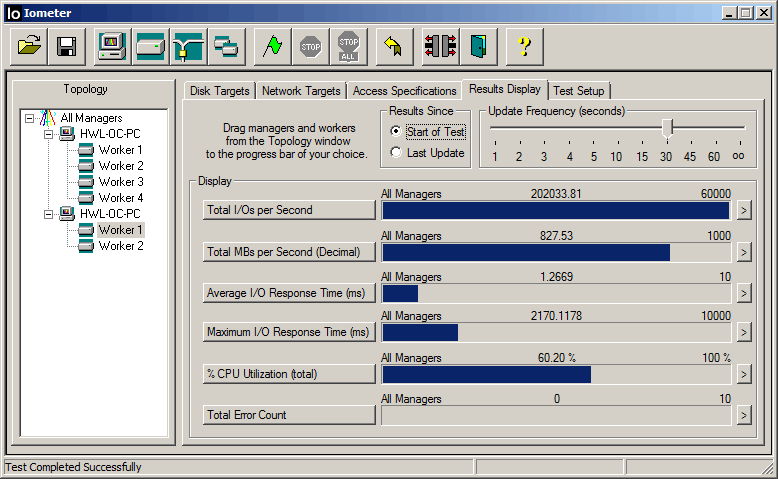Viewport: 778px width, 479px height.
Task: Click the Total MBs per Second progress bar
Action: tap(556, 252)
